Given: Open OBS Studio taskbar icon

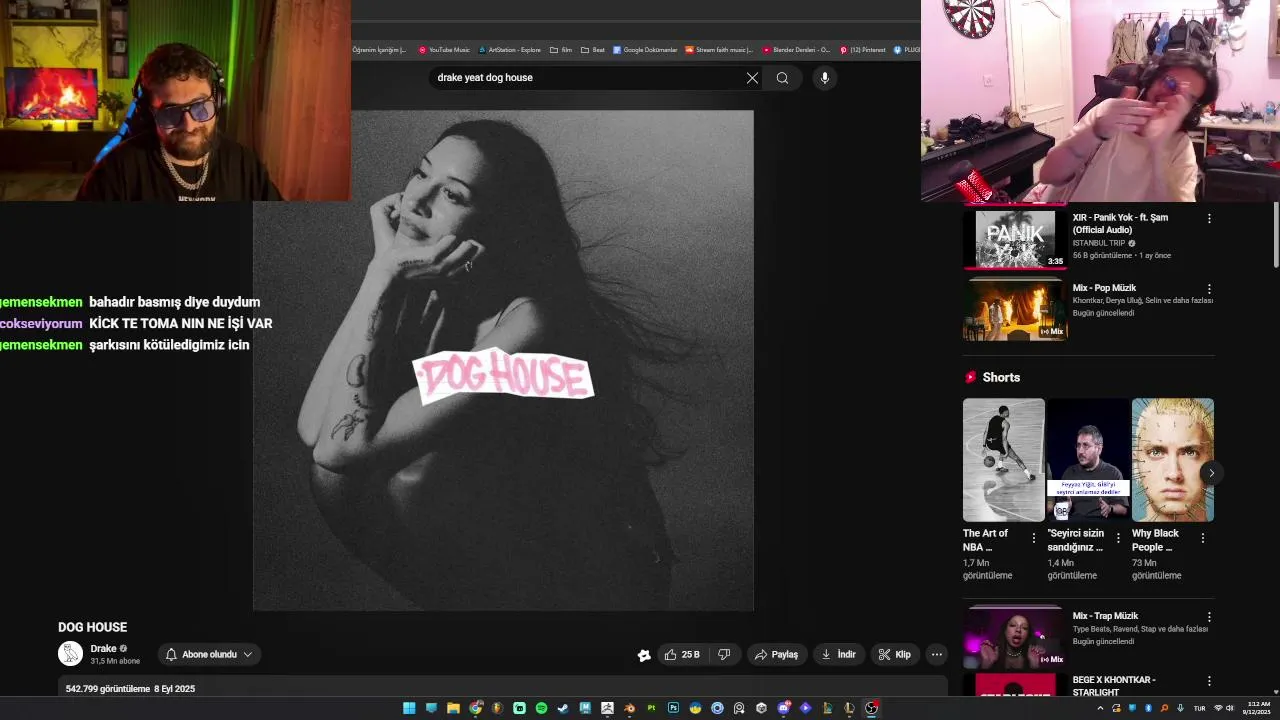Looking at the screenshot, I should [x=871, y=708].
